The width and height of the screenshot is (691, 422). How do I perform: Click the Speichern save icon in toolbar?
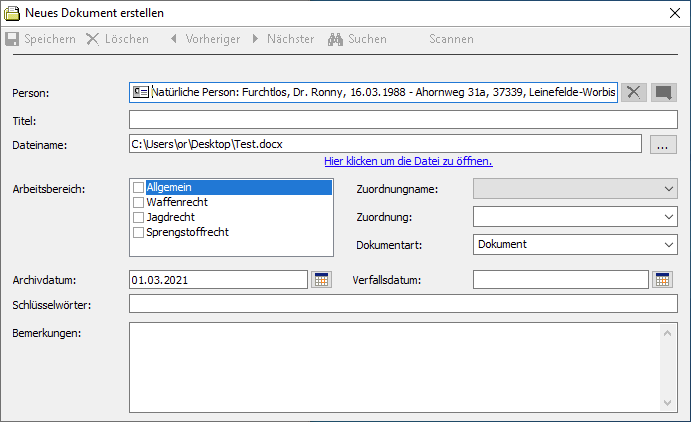pos(13,39)
